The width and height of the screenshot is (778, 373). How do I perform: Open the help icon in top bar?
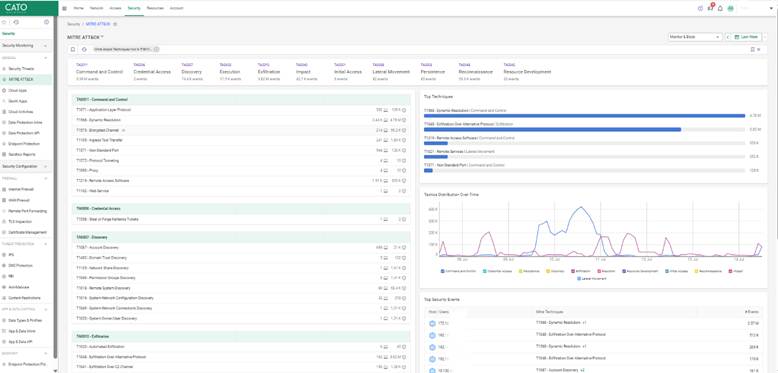(700, 8)
